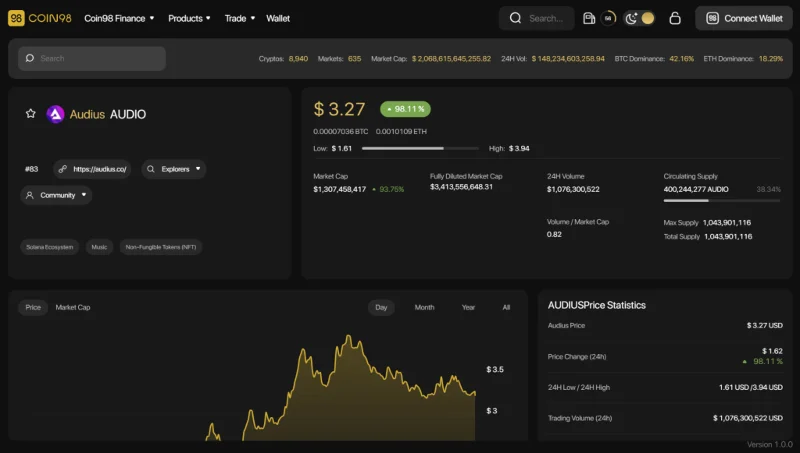Click the Fully Diluted Market Cap value
This screenshot has width=800, height=453.
[461, 187]
